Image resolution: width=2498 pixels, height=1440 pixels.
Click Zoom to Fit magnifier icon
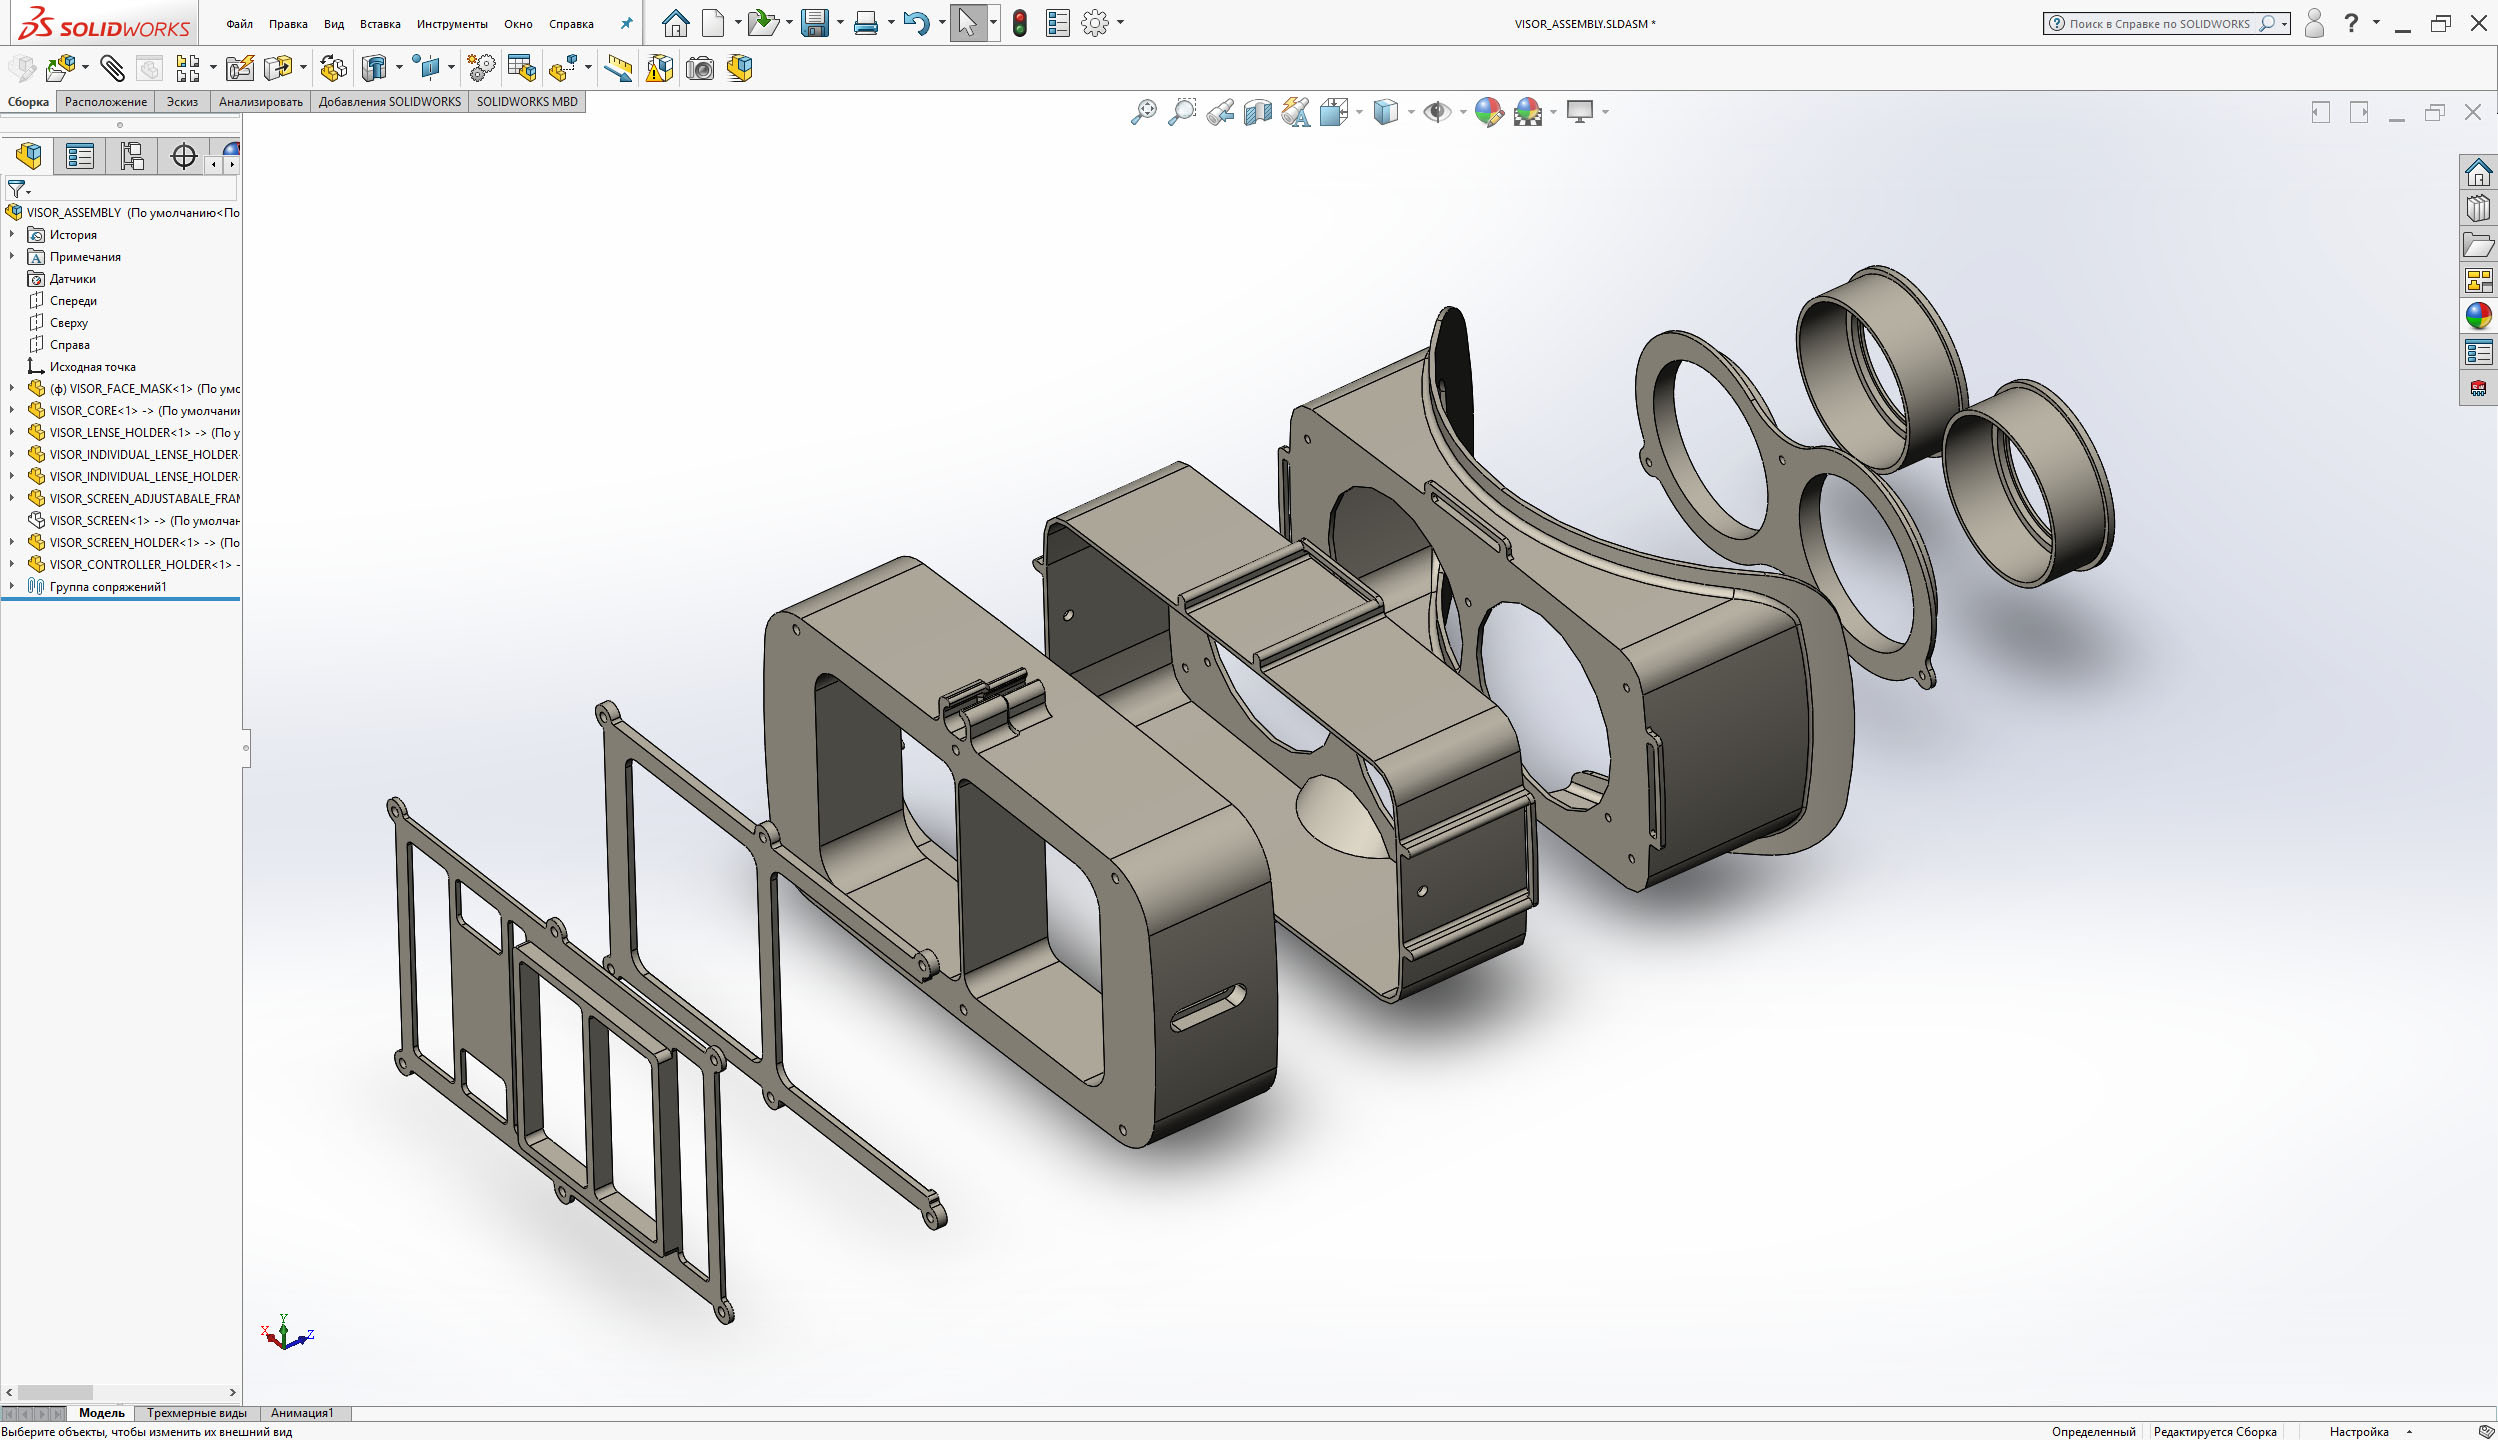(x=1143, y=112)
